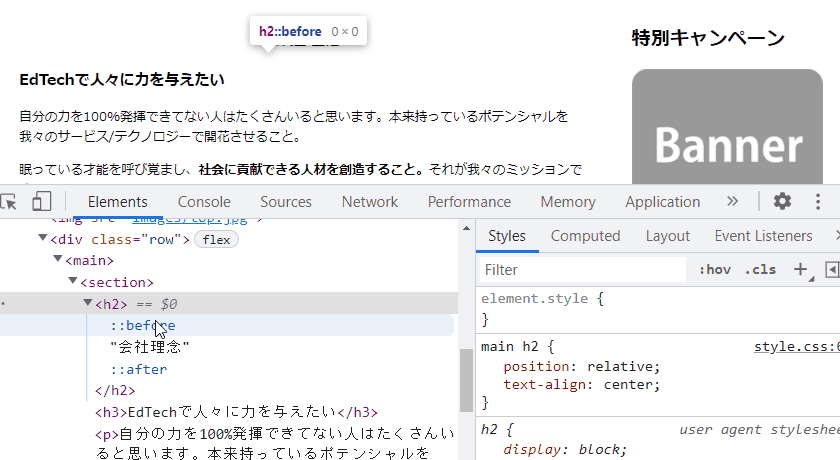Click the 特別キャンペーン heading
The image size is (840, 460).
tap(708, 38)
